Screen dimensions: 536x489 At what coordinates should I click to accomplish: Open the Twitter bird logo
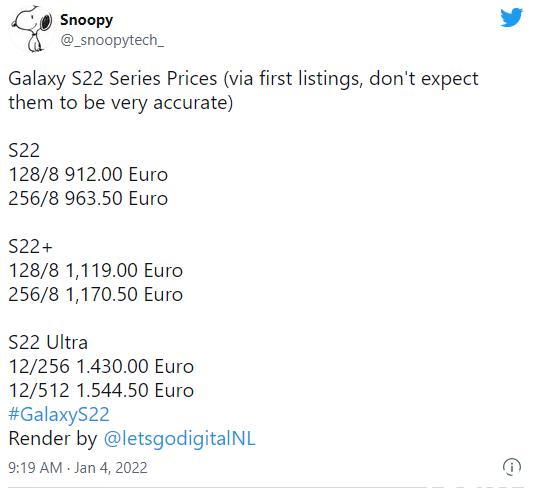(x=511, y=18)
